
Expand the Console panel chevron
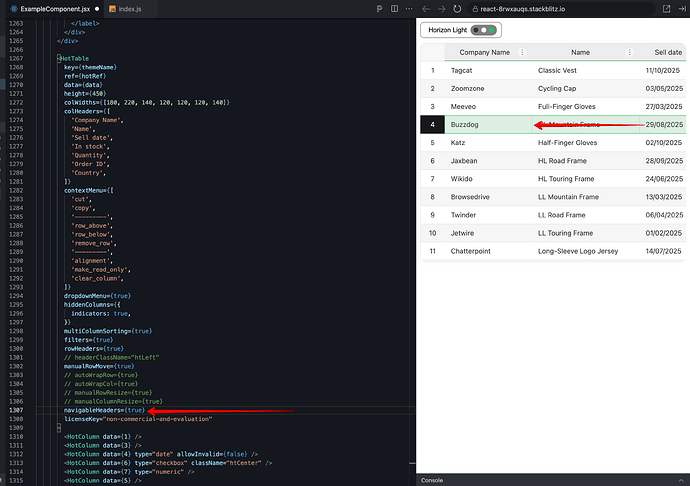(x=681, y=480)
